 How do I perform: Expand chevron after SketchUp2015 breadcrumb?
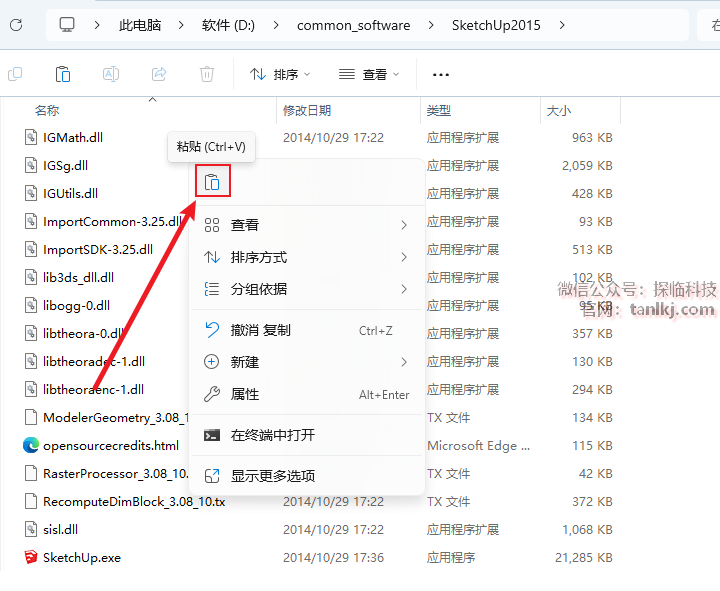[x=562, y=25]
